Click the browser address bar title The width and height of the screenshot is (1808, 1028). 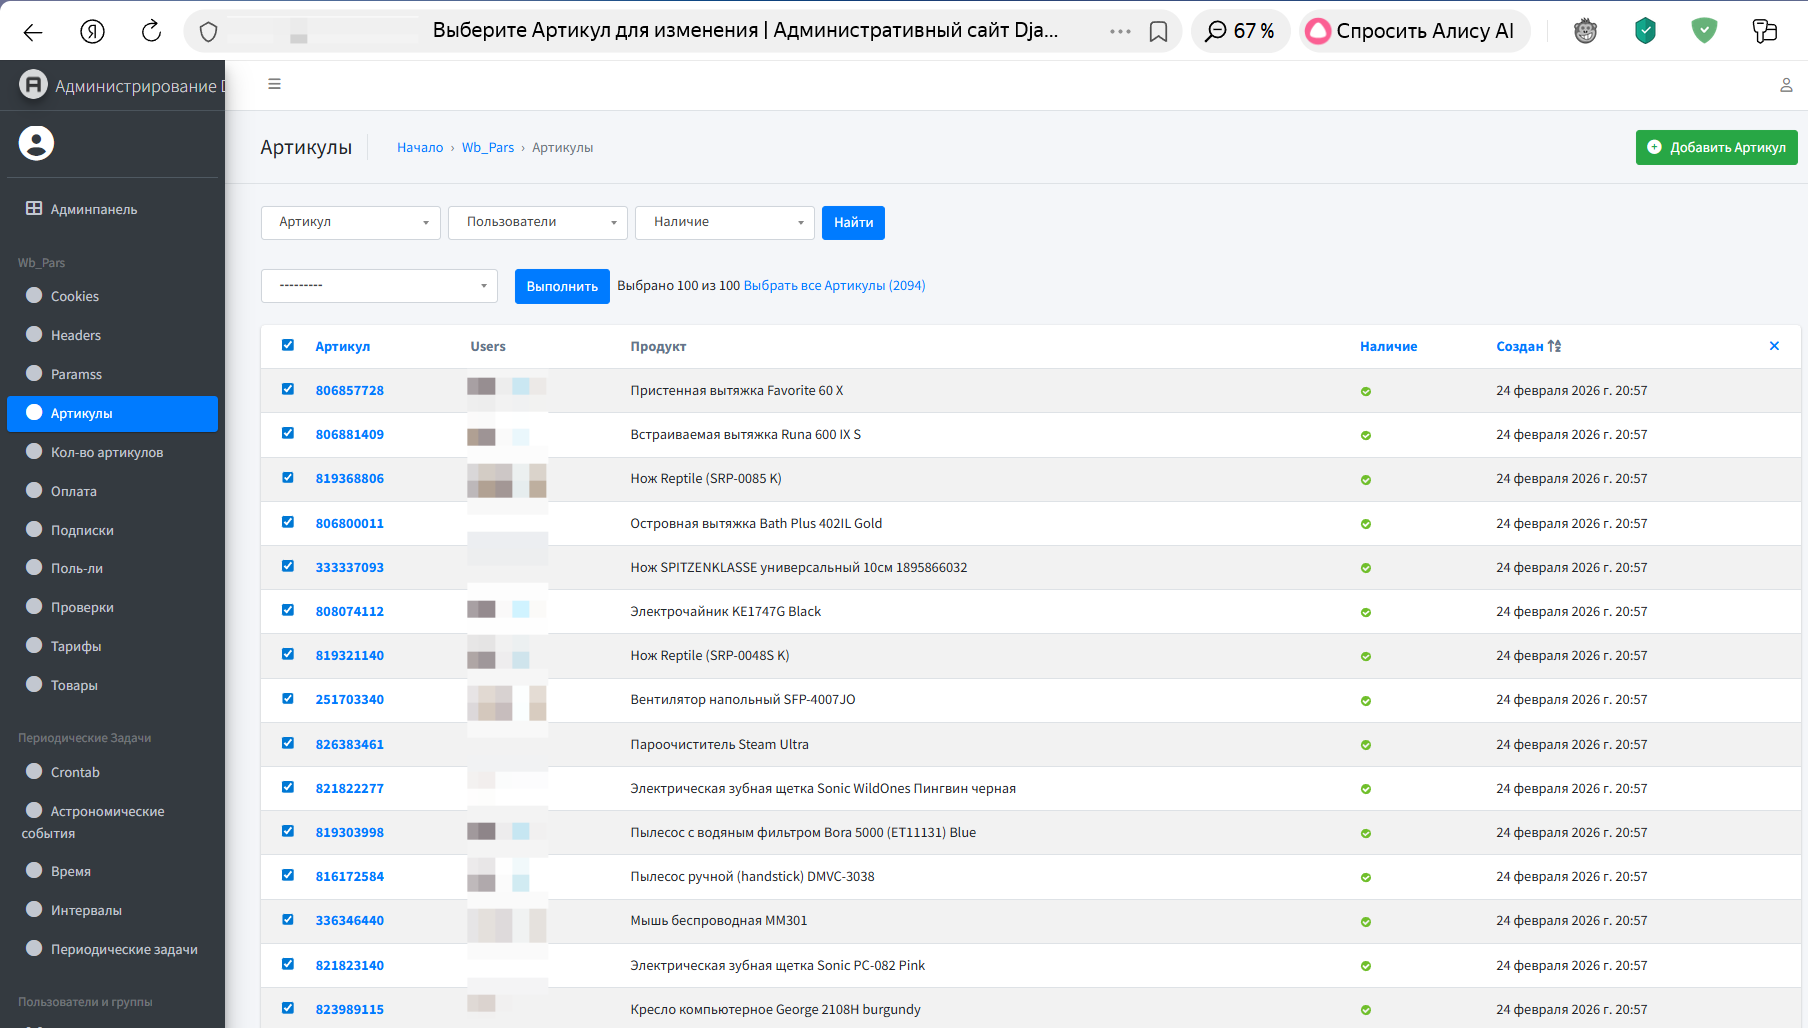[745, 31]
